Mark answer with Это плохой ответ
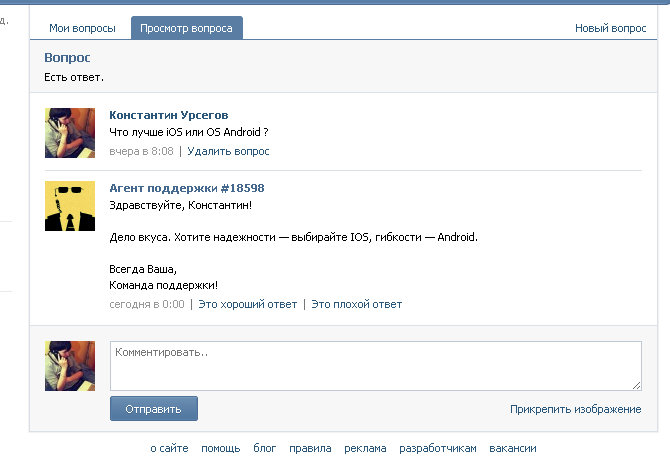The height and width of the screenshot is (464, 670). [x=356, y=304]
